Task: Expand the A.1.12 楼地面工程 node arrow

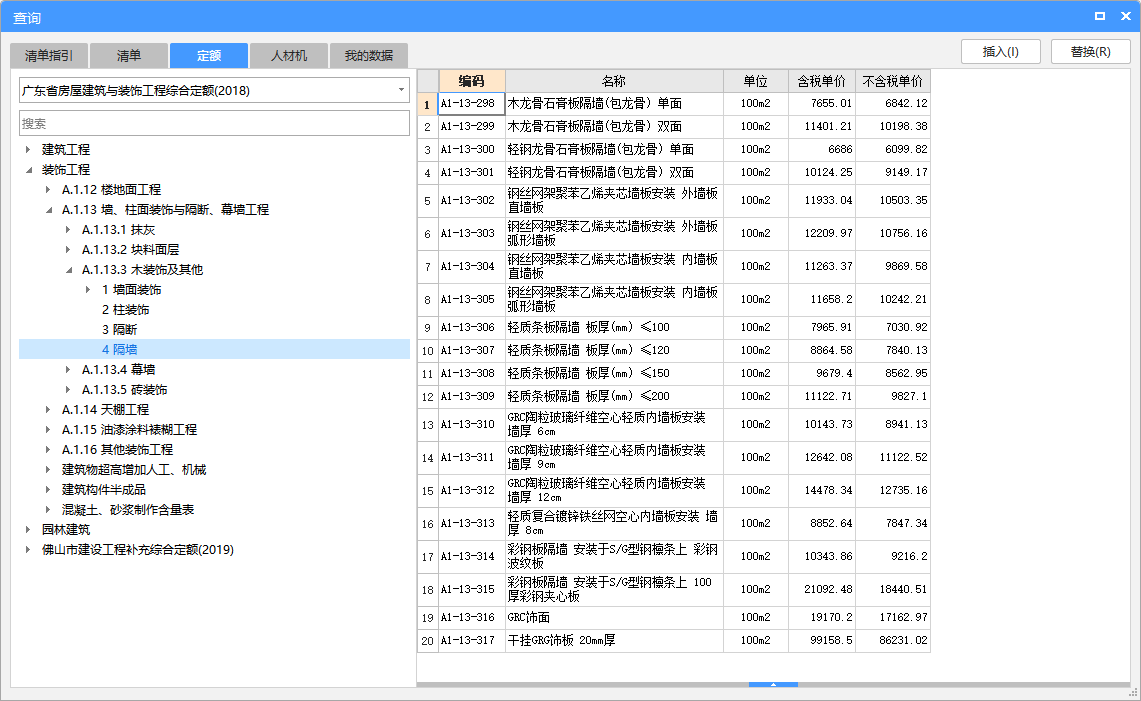Action: coord(48,189)
